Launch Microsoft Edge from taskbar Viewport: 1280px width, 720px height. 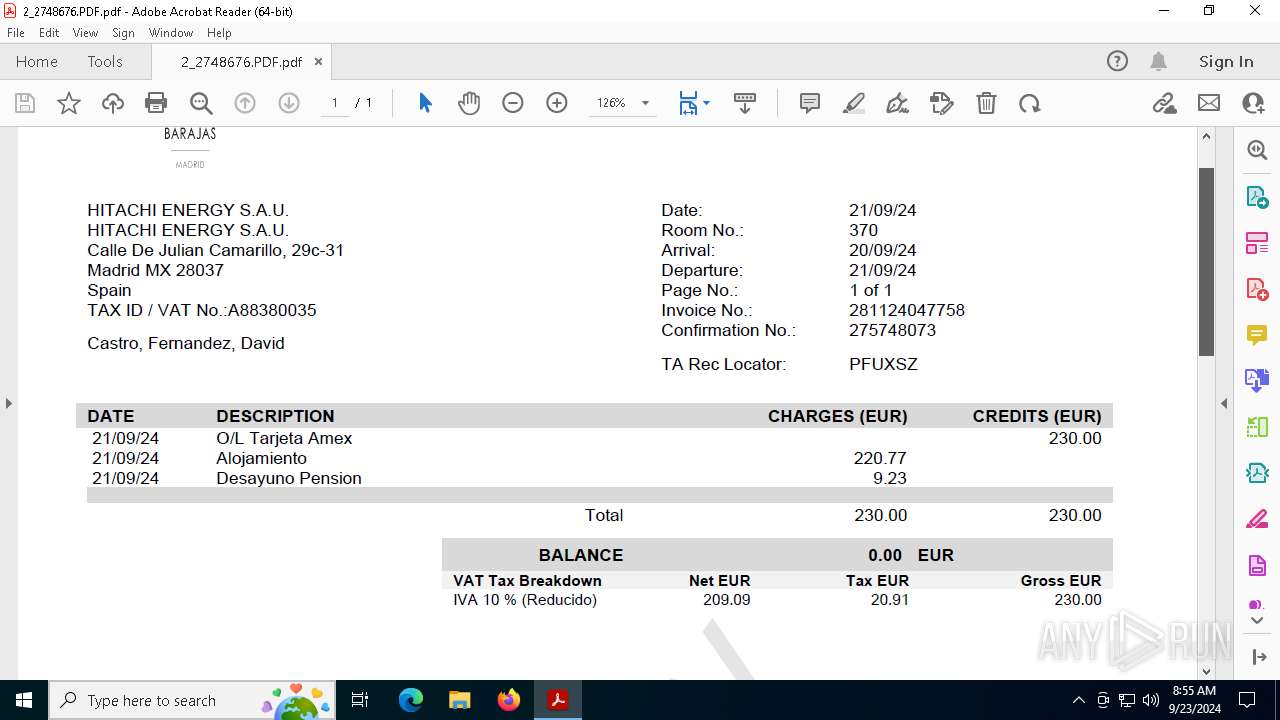[x=411, y=700]
